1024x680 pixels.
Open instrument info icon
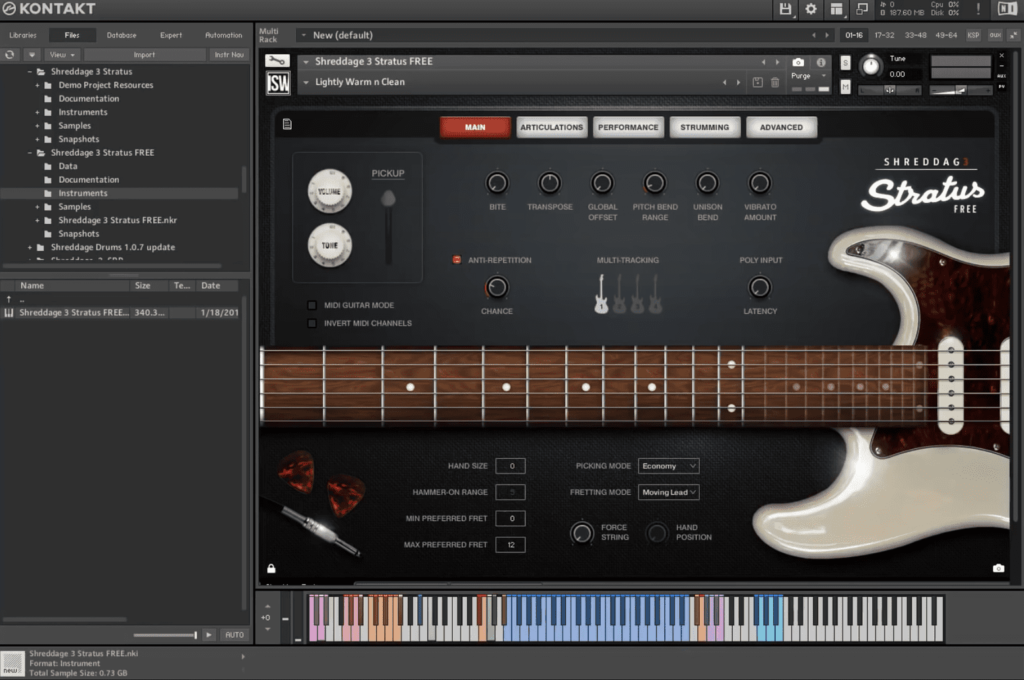[821, 62]
